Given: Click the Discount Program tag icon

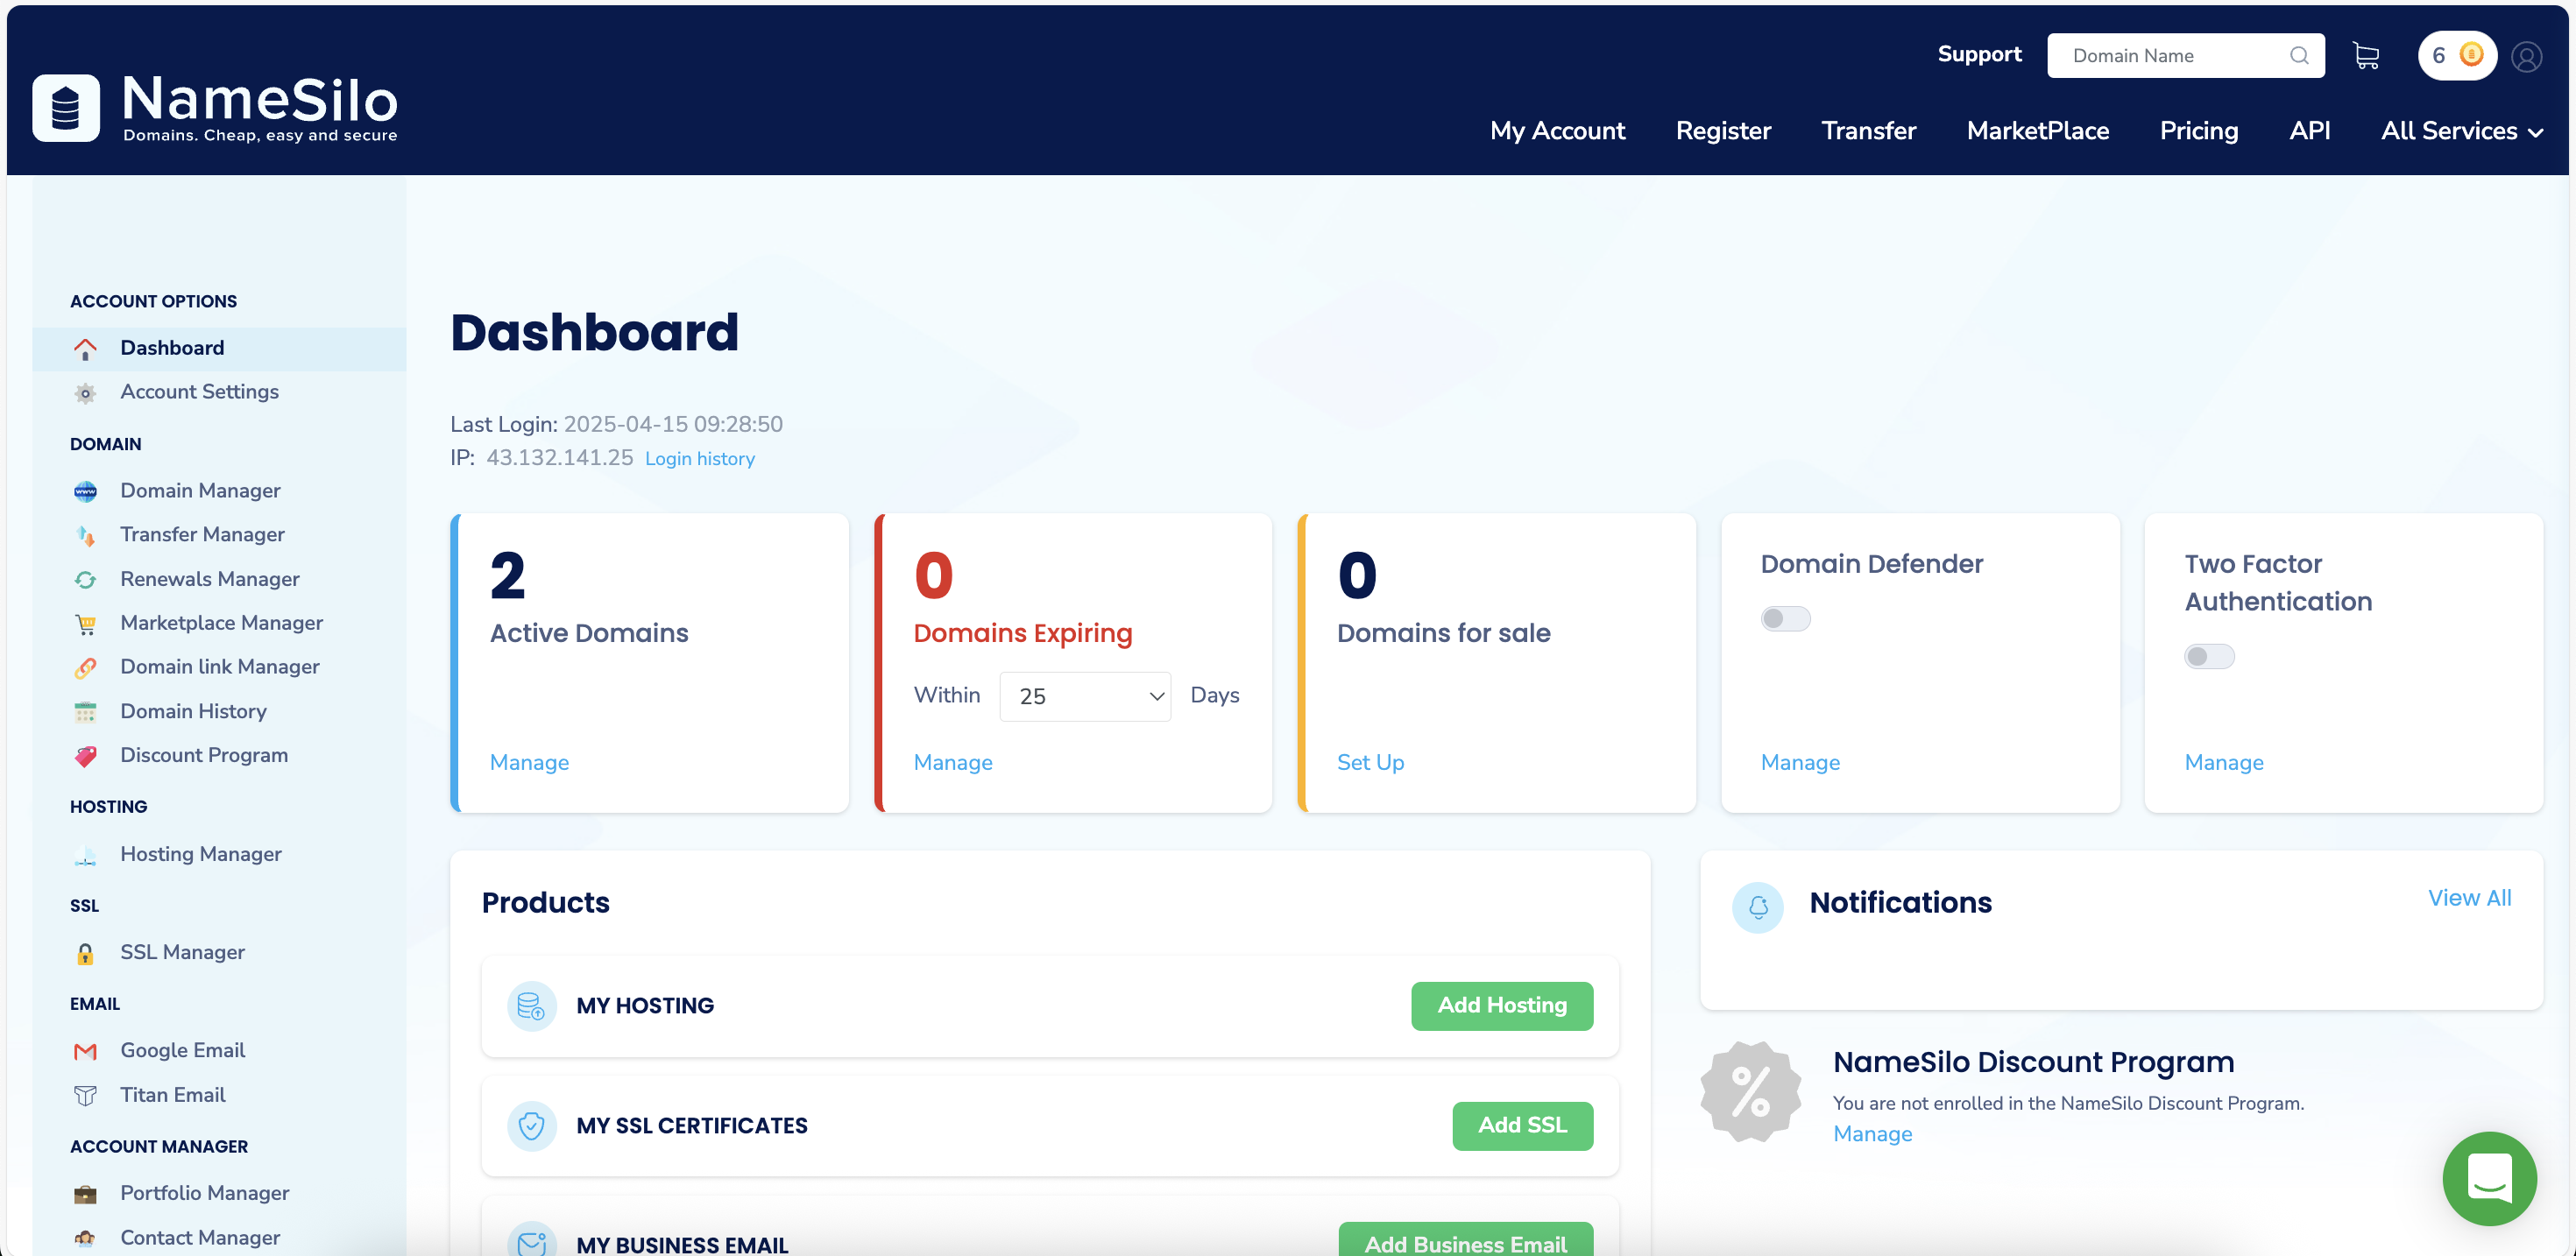Looking at the screenshot, I should click(85, 756).
